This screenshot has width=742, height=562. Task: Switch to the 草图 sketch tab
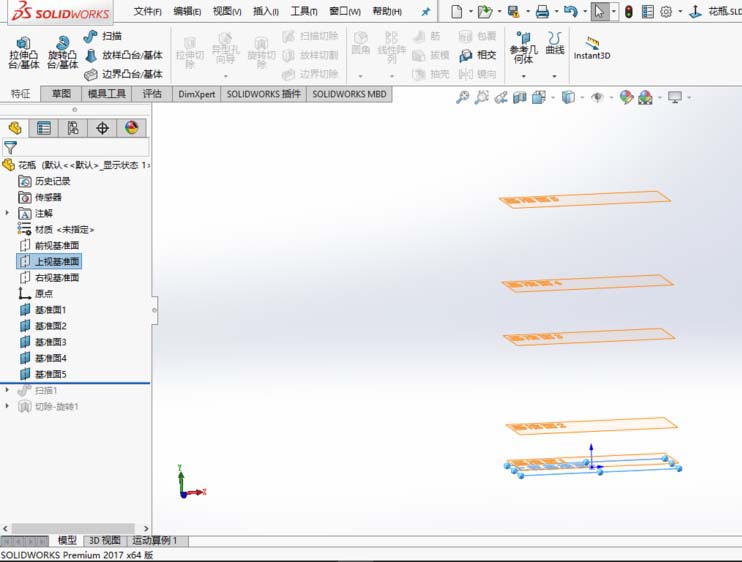[61, 94]
